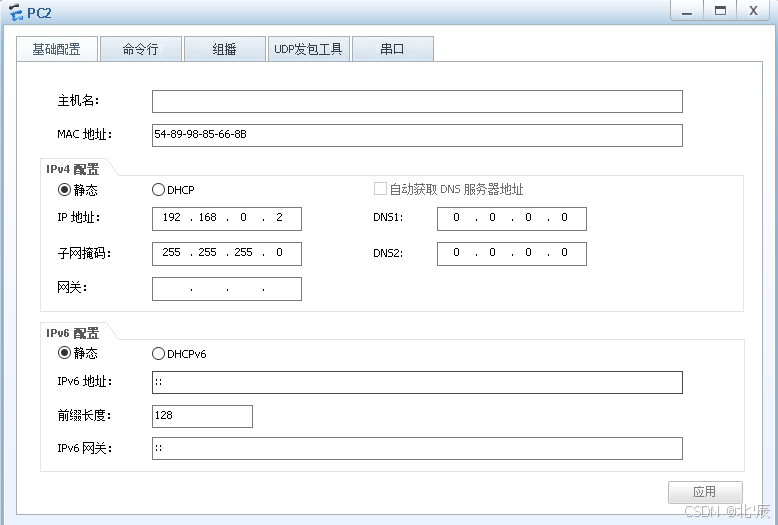Open the 命令行 tab
The width and height of the screenshot is (778, 525).
(x=140, y=49)
